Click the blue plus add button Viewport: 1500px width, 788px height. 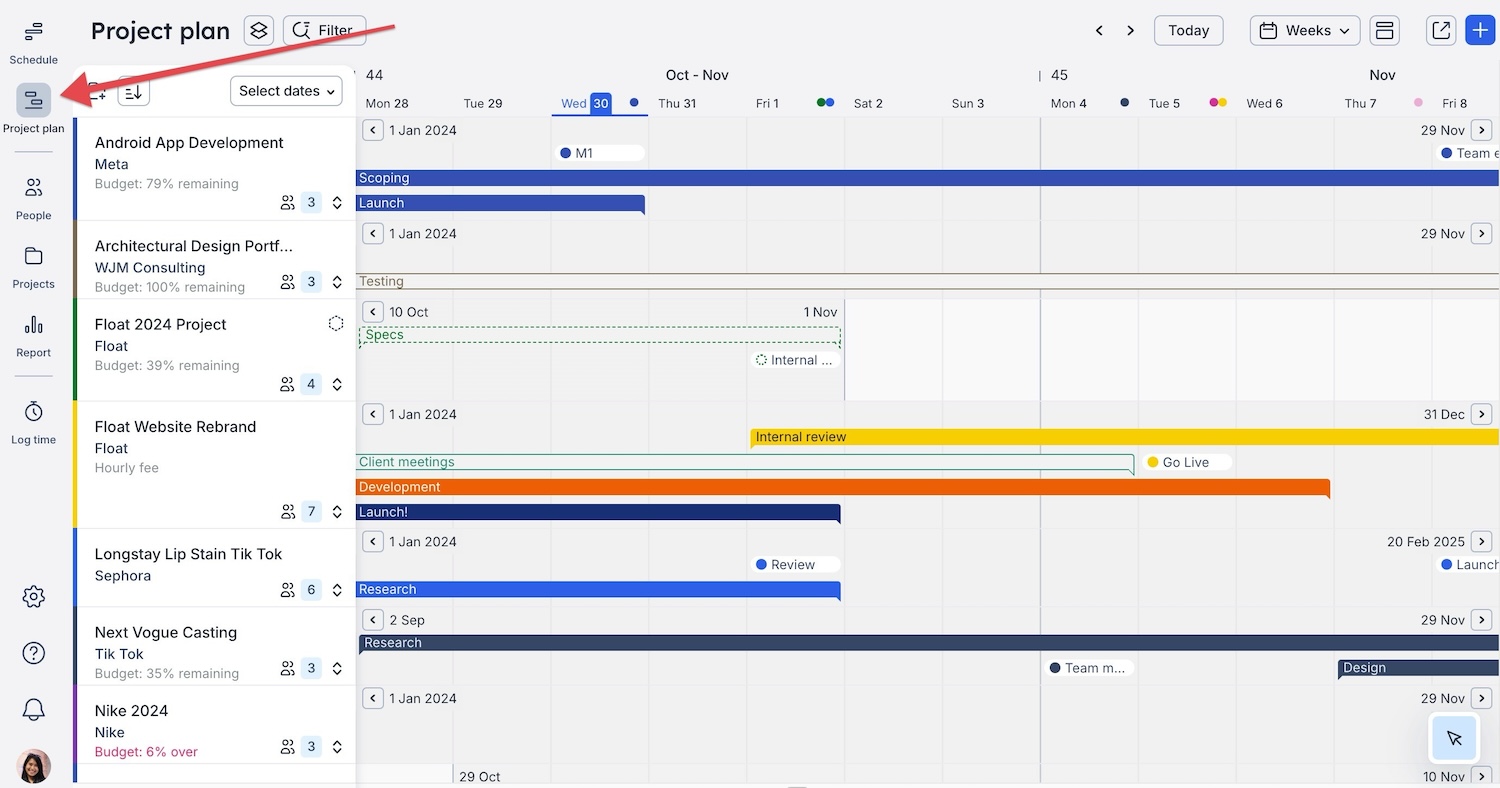(x=1480, y=30)
